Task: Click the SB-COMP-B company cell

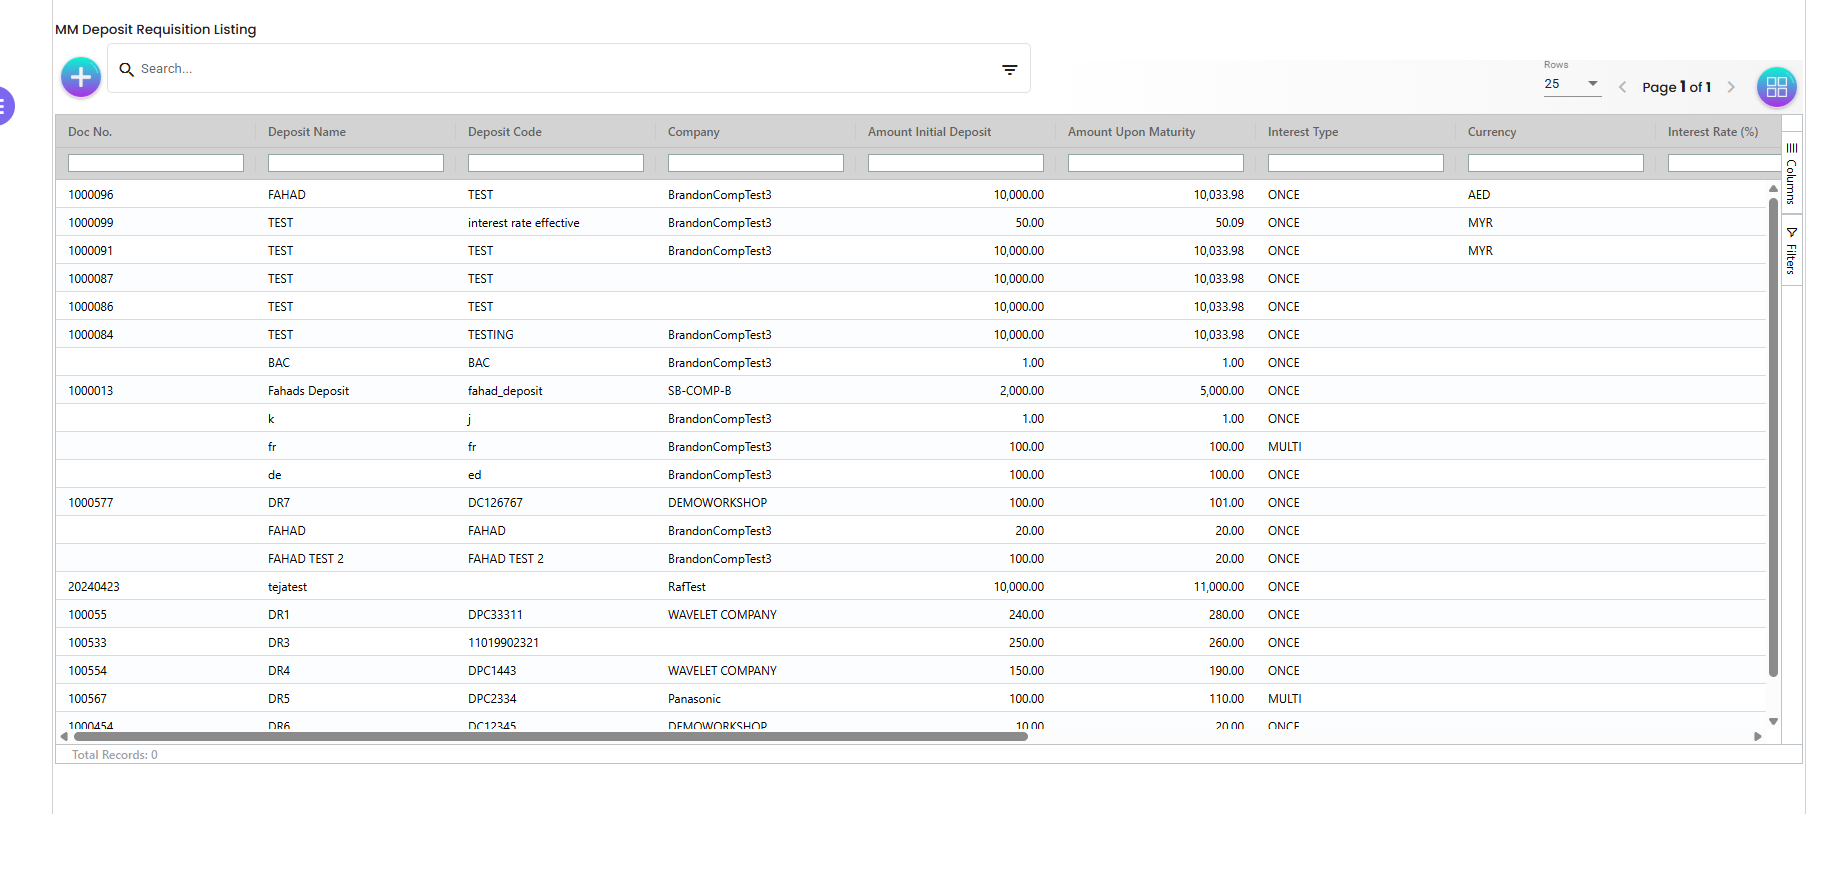Action: click(x=700, y=391)
